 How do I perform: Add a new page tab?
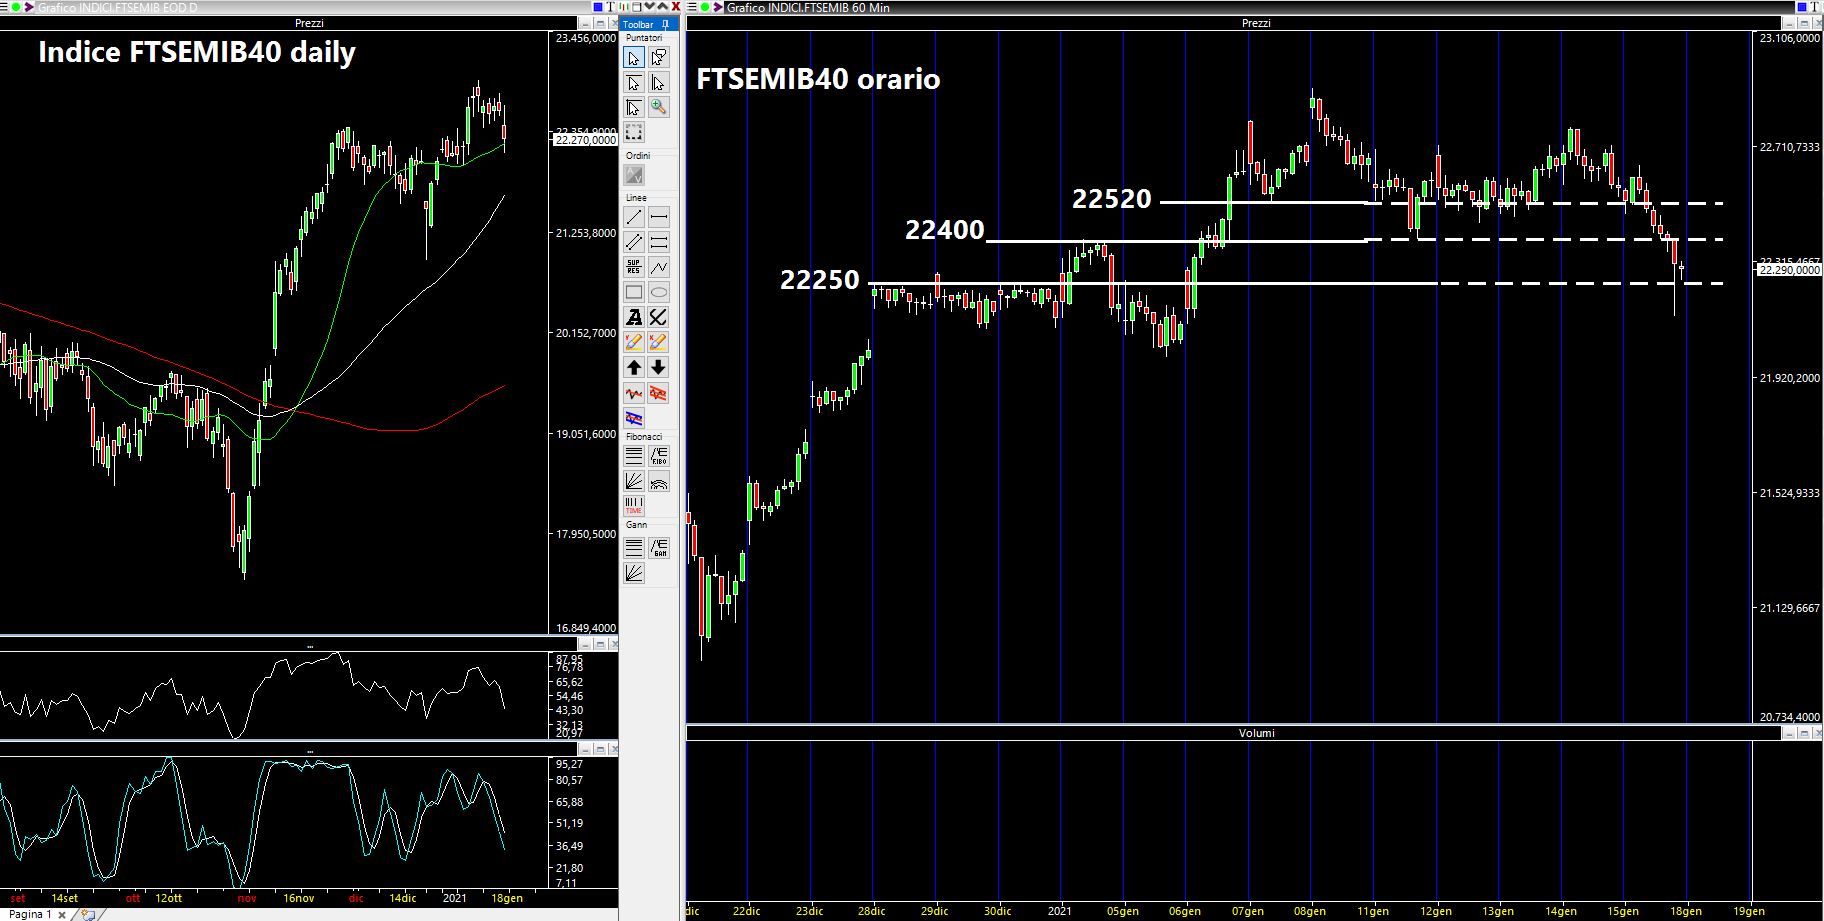(x=87, y=914)
